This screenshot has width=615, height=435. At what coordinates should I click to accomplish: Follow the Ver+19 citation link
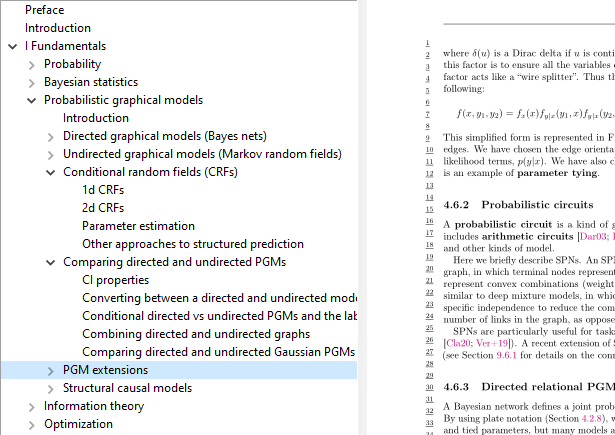coord(492,343)
